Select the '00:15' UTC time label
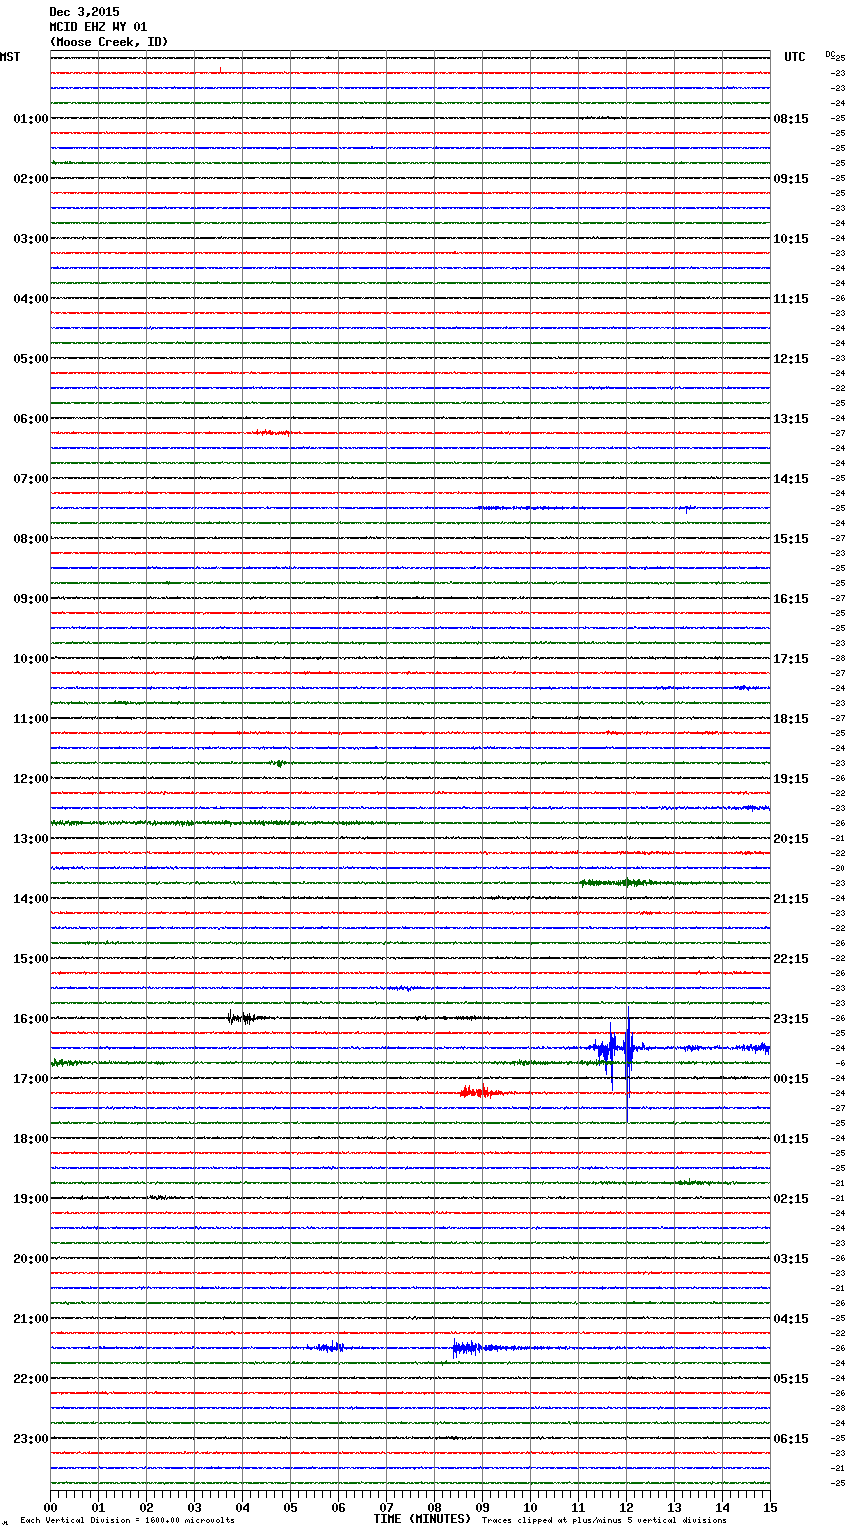 [x=791, y=1079]
